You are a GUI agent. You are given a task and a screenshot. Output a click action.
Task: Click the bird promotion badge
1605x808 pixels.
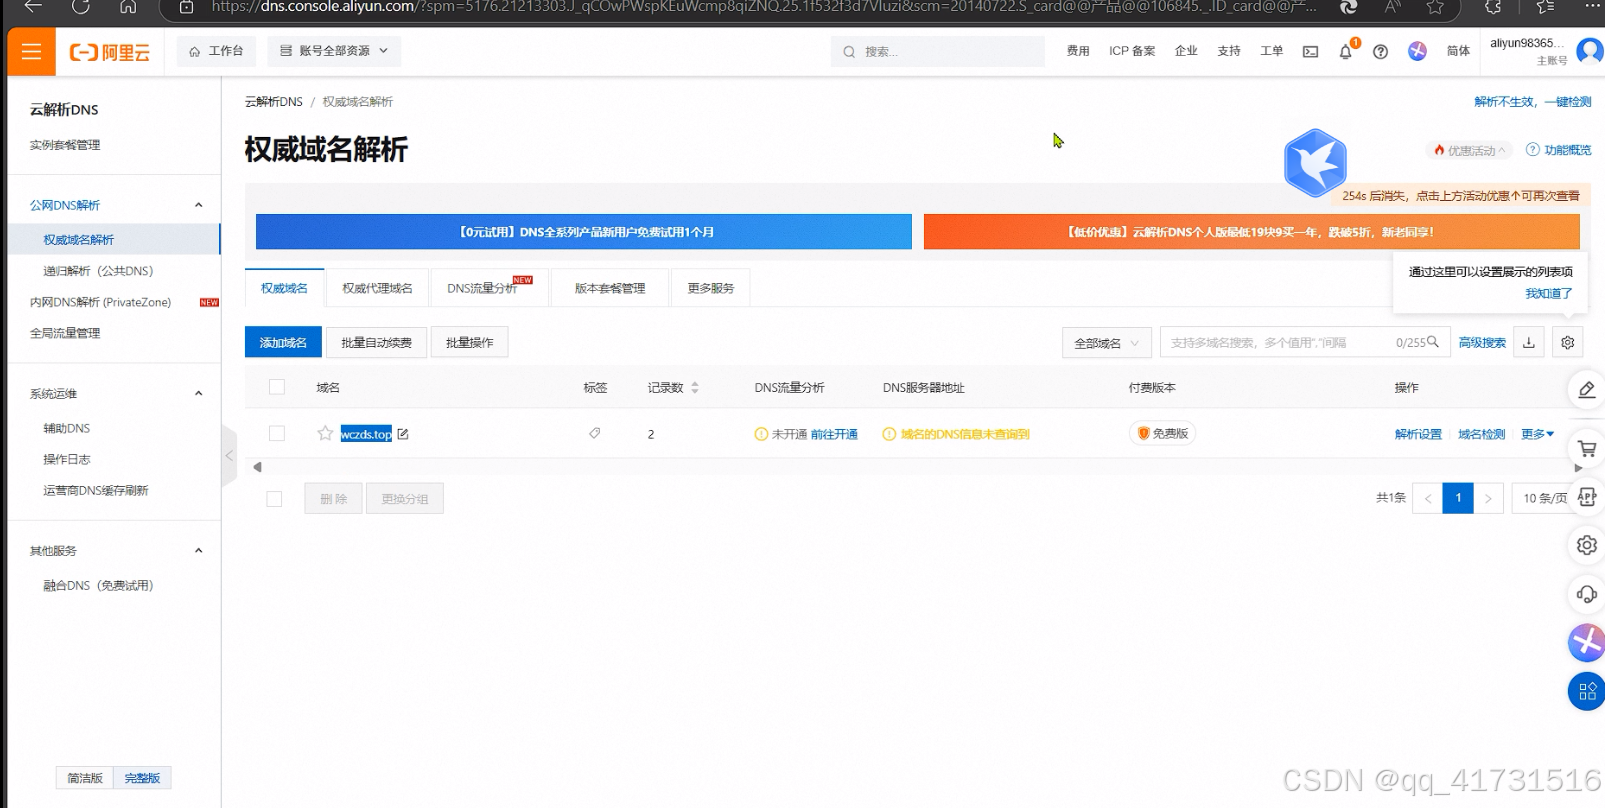point(1315,163)
